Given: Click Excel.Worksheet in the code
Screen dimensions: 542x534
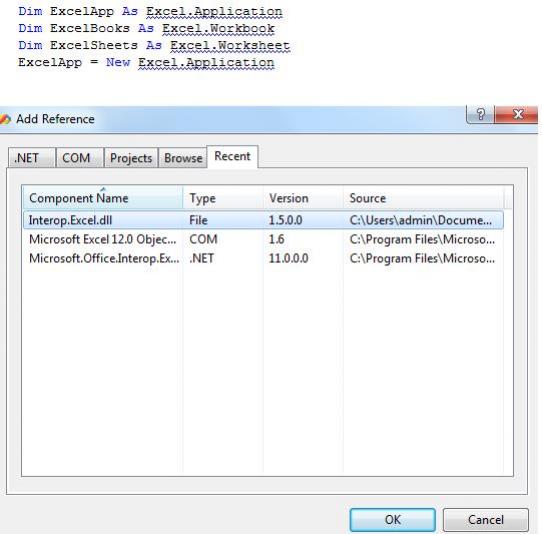Looking at the screenshot, I should pos(230,46).
